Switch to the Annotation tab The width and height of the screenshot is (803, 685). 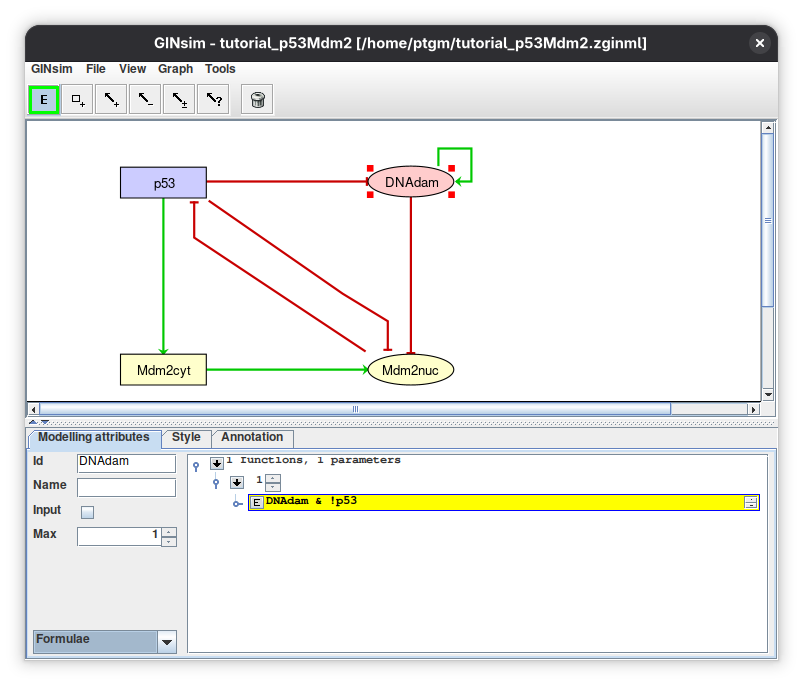click(252, 437)
